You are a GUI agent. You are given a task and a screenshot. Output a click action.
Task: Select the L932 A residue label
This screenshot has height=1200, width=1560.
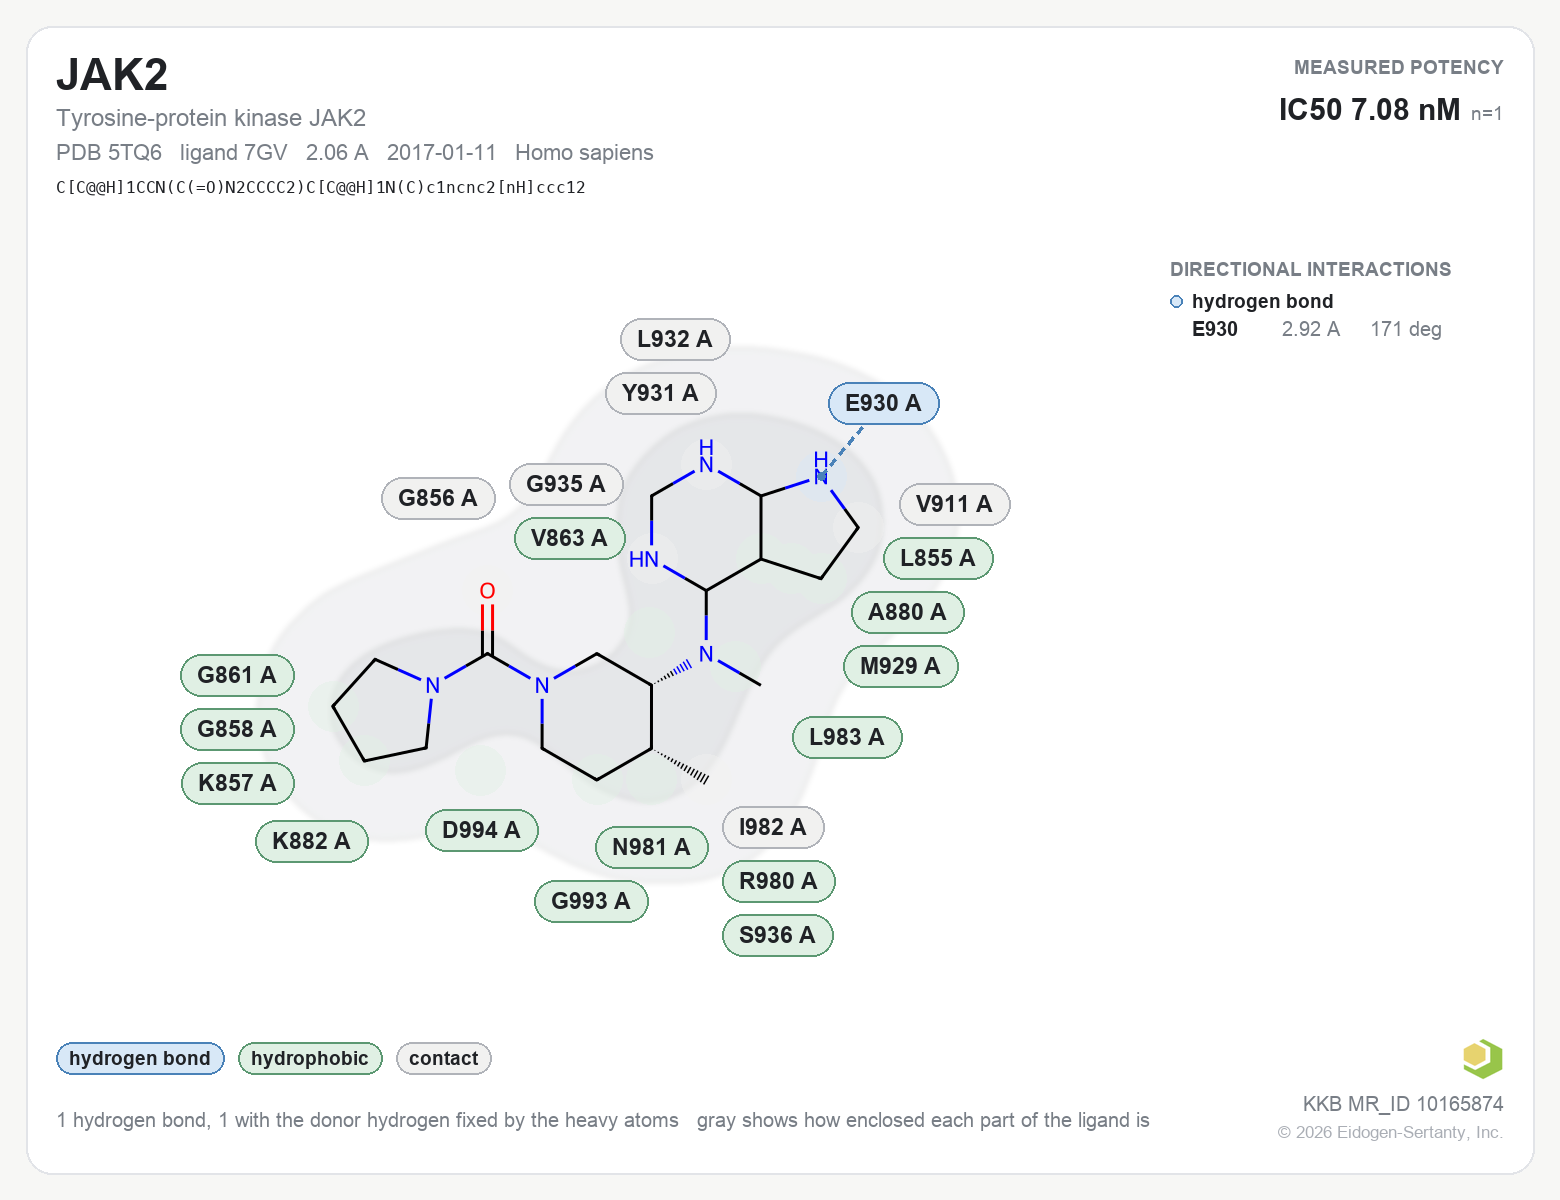675,339
